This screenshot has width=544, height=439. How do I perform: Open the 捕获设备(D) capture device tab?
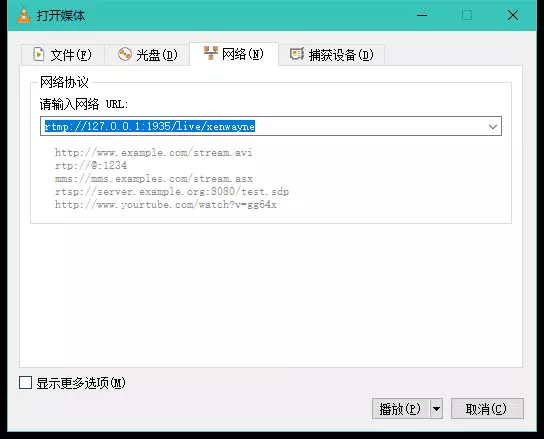click(332, 55)
